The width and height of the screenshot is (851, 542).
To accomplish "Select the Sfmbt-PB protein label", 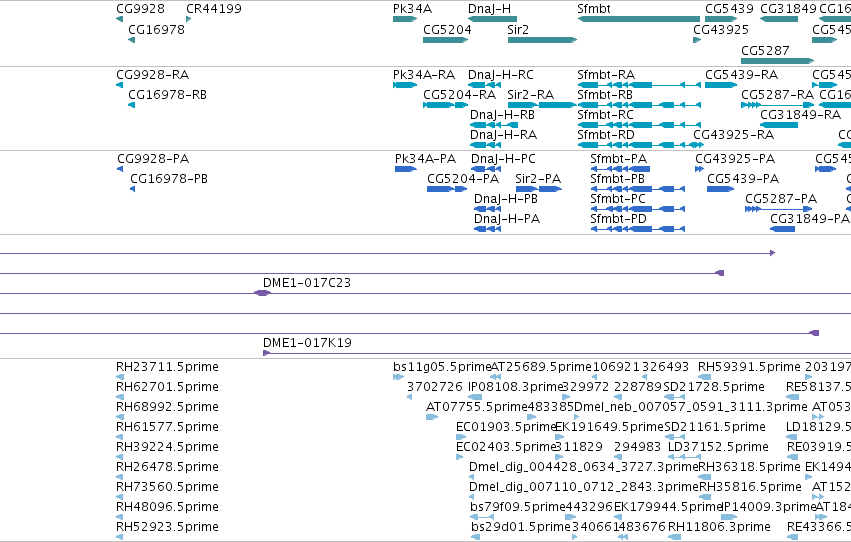I will click(618, 178).
